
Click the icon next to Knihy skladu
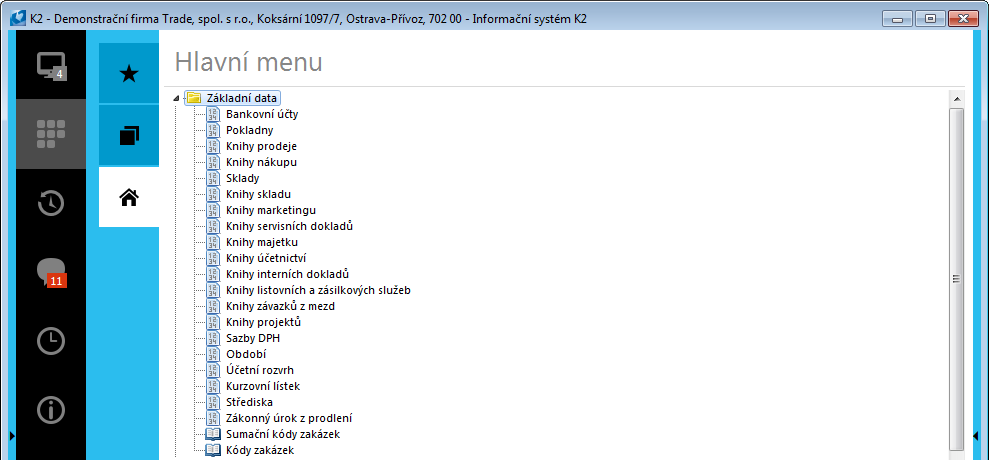214,194
